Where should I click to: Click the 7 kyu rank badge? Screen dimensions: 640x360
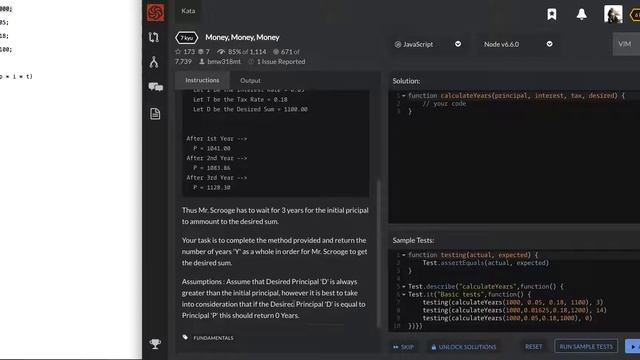coord(187,38)
